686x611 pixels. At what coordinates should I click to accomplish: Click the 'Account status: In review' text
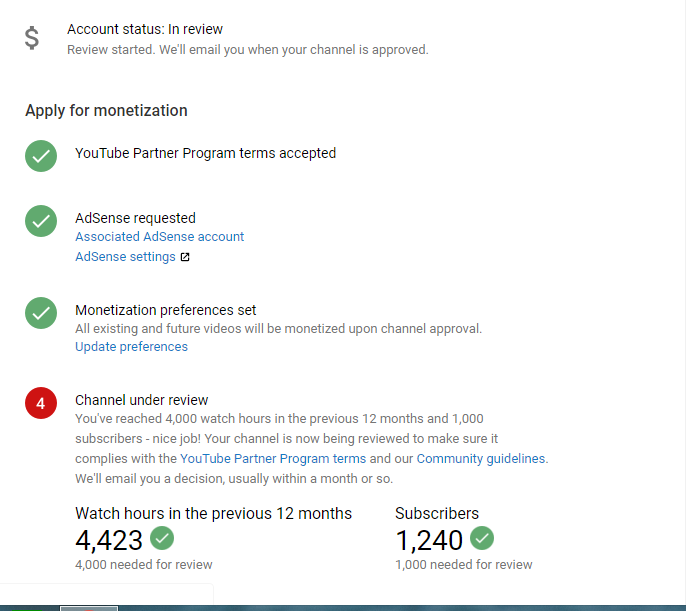click(x=145, y=29)
